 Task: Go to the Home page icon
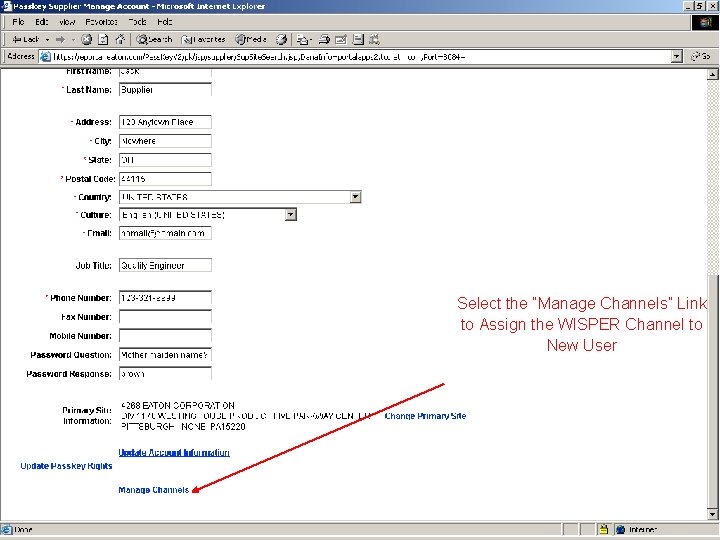coord(120,39)
